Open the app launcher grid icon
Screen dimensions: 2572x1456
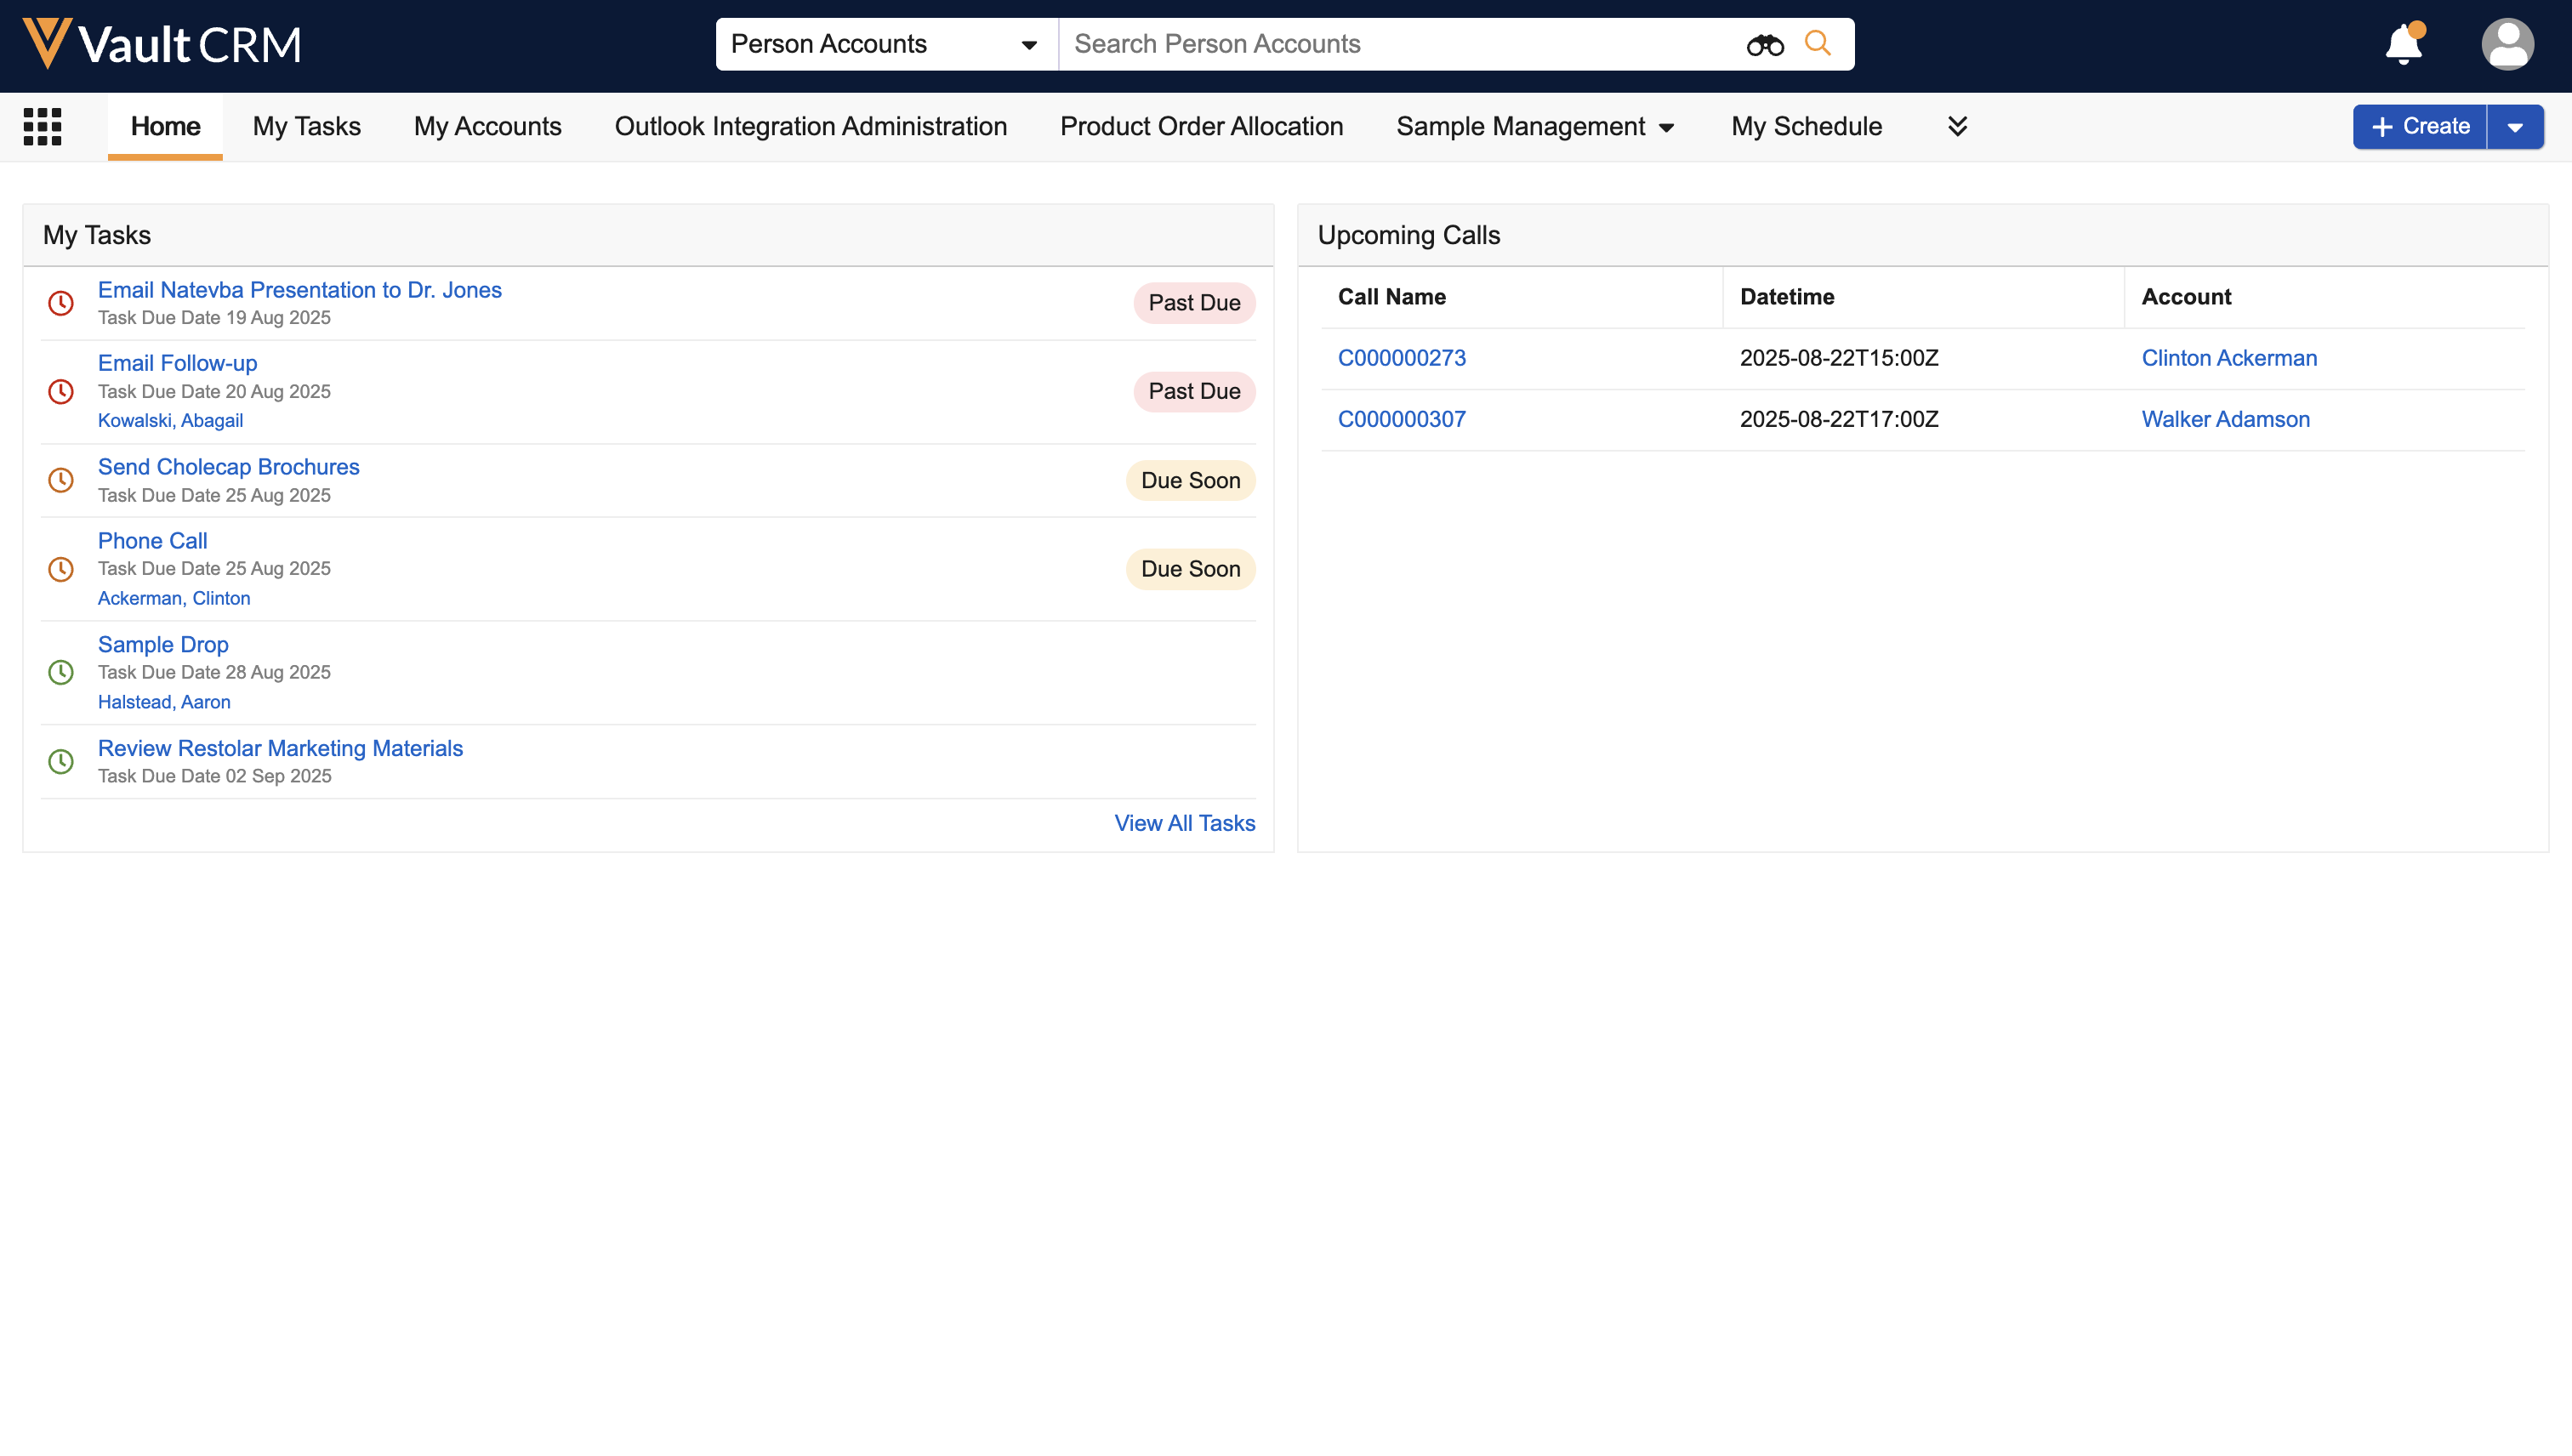[42, 126]
